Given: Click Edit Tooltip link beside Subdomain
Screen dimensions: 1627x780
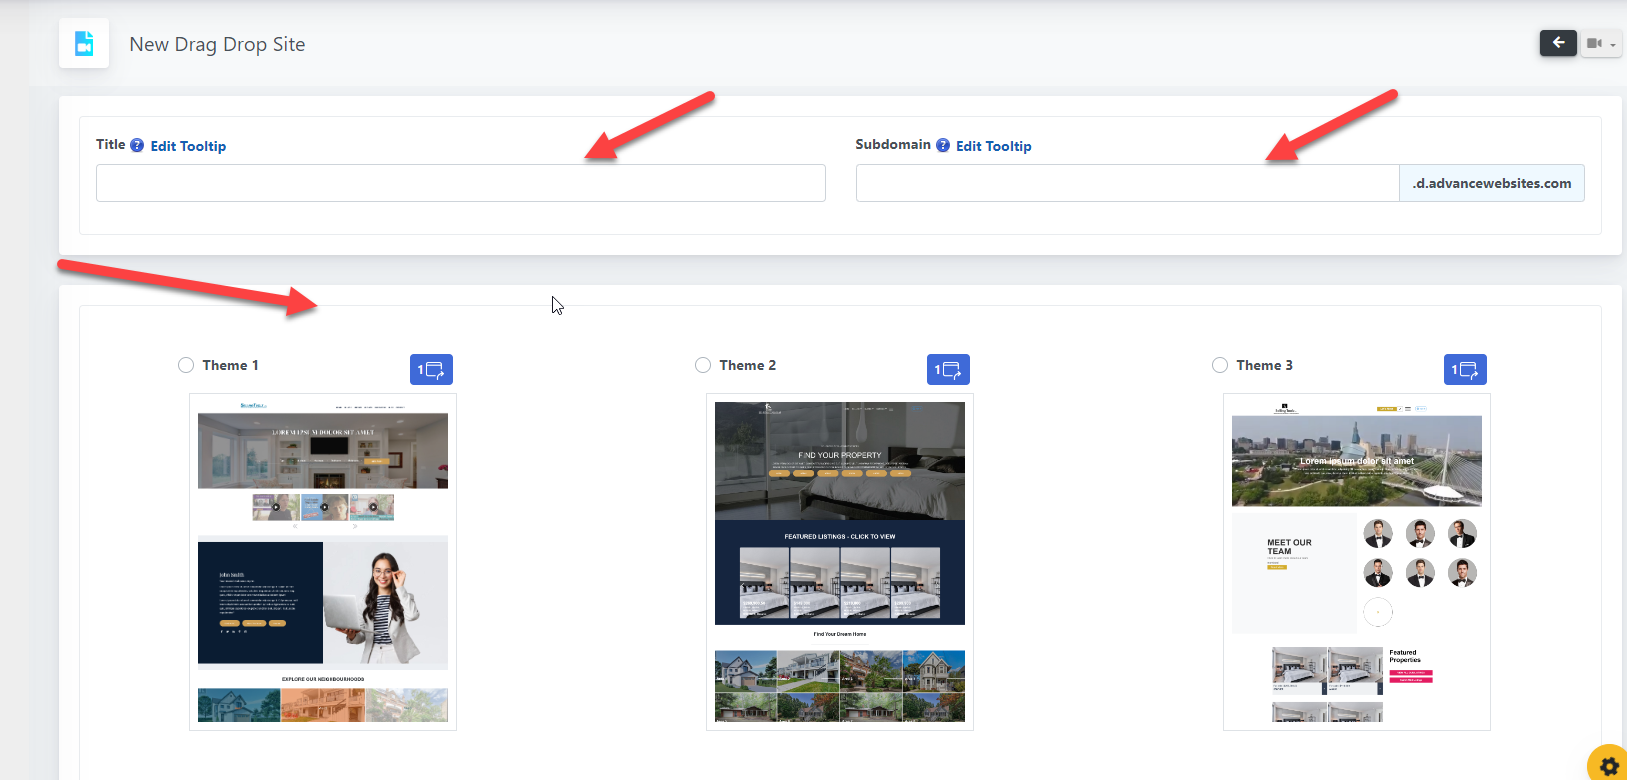Looking at the screenshot, I should tap(993, 146).
